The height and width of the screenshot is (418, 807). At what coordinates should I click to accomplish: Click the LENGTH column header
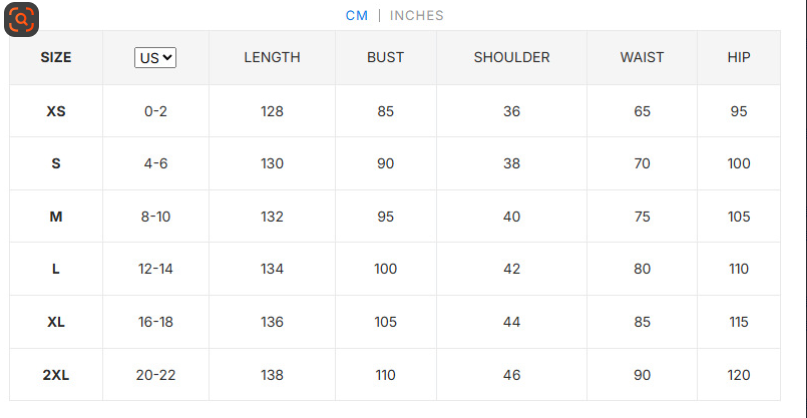[272, 58]
